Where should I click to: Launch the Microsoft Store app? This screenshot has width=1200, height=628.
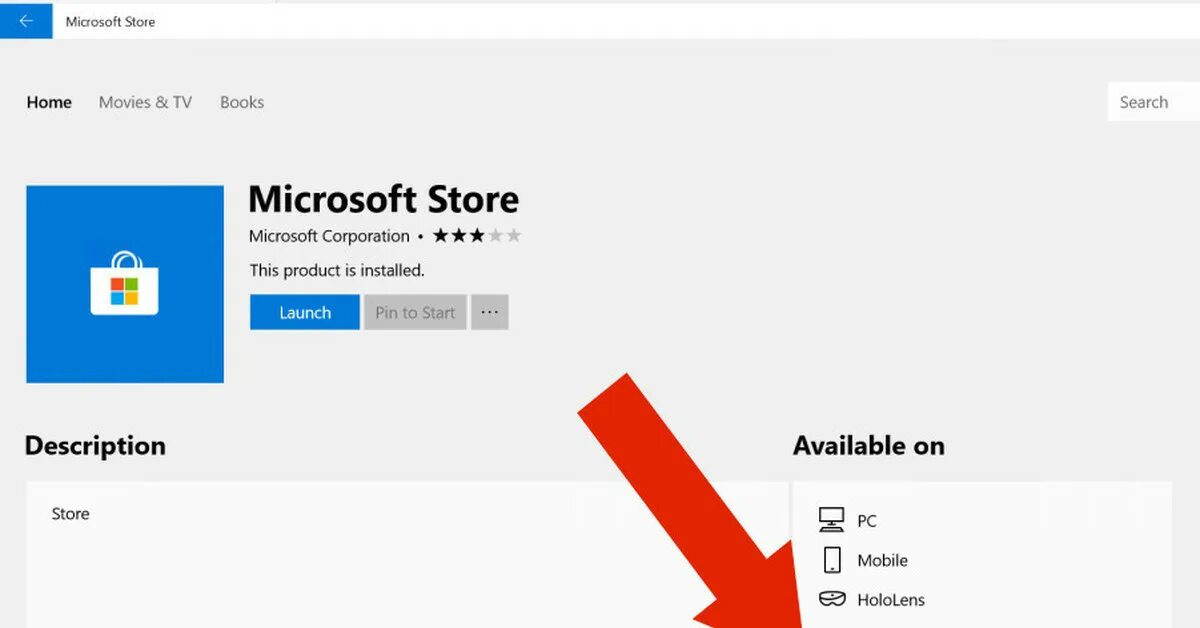305,312
